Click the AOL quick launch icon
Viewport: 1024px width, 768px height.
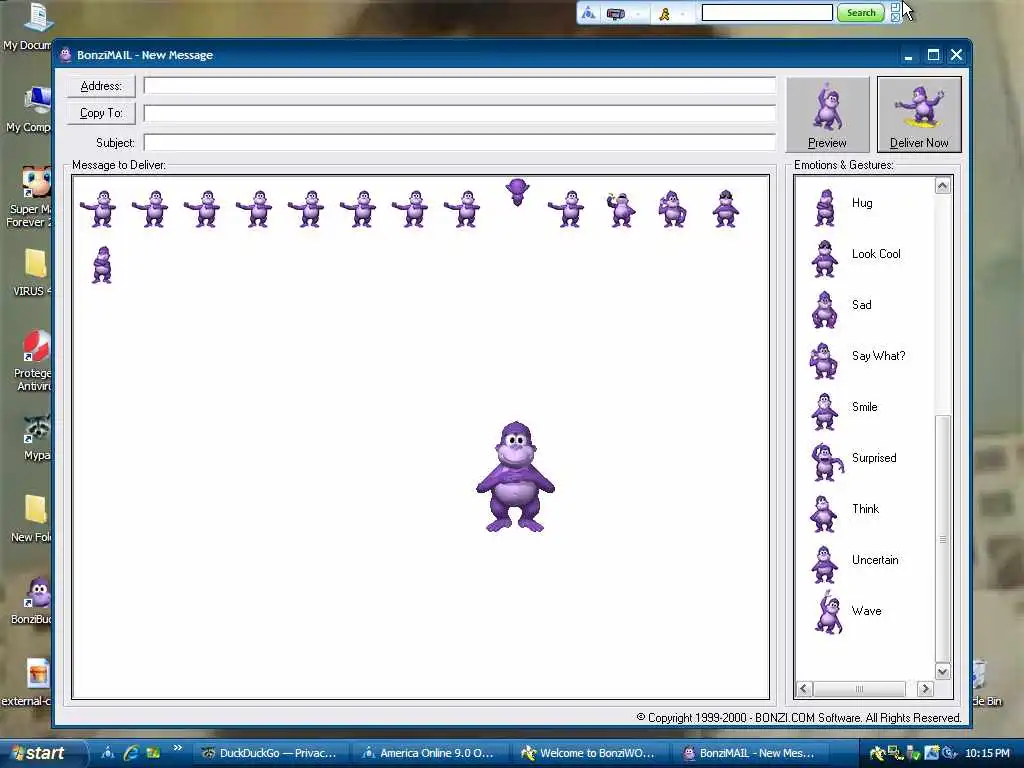pos(108,753)
